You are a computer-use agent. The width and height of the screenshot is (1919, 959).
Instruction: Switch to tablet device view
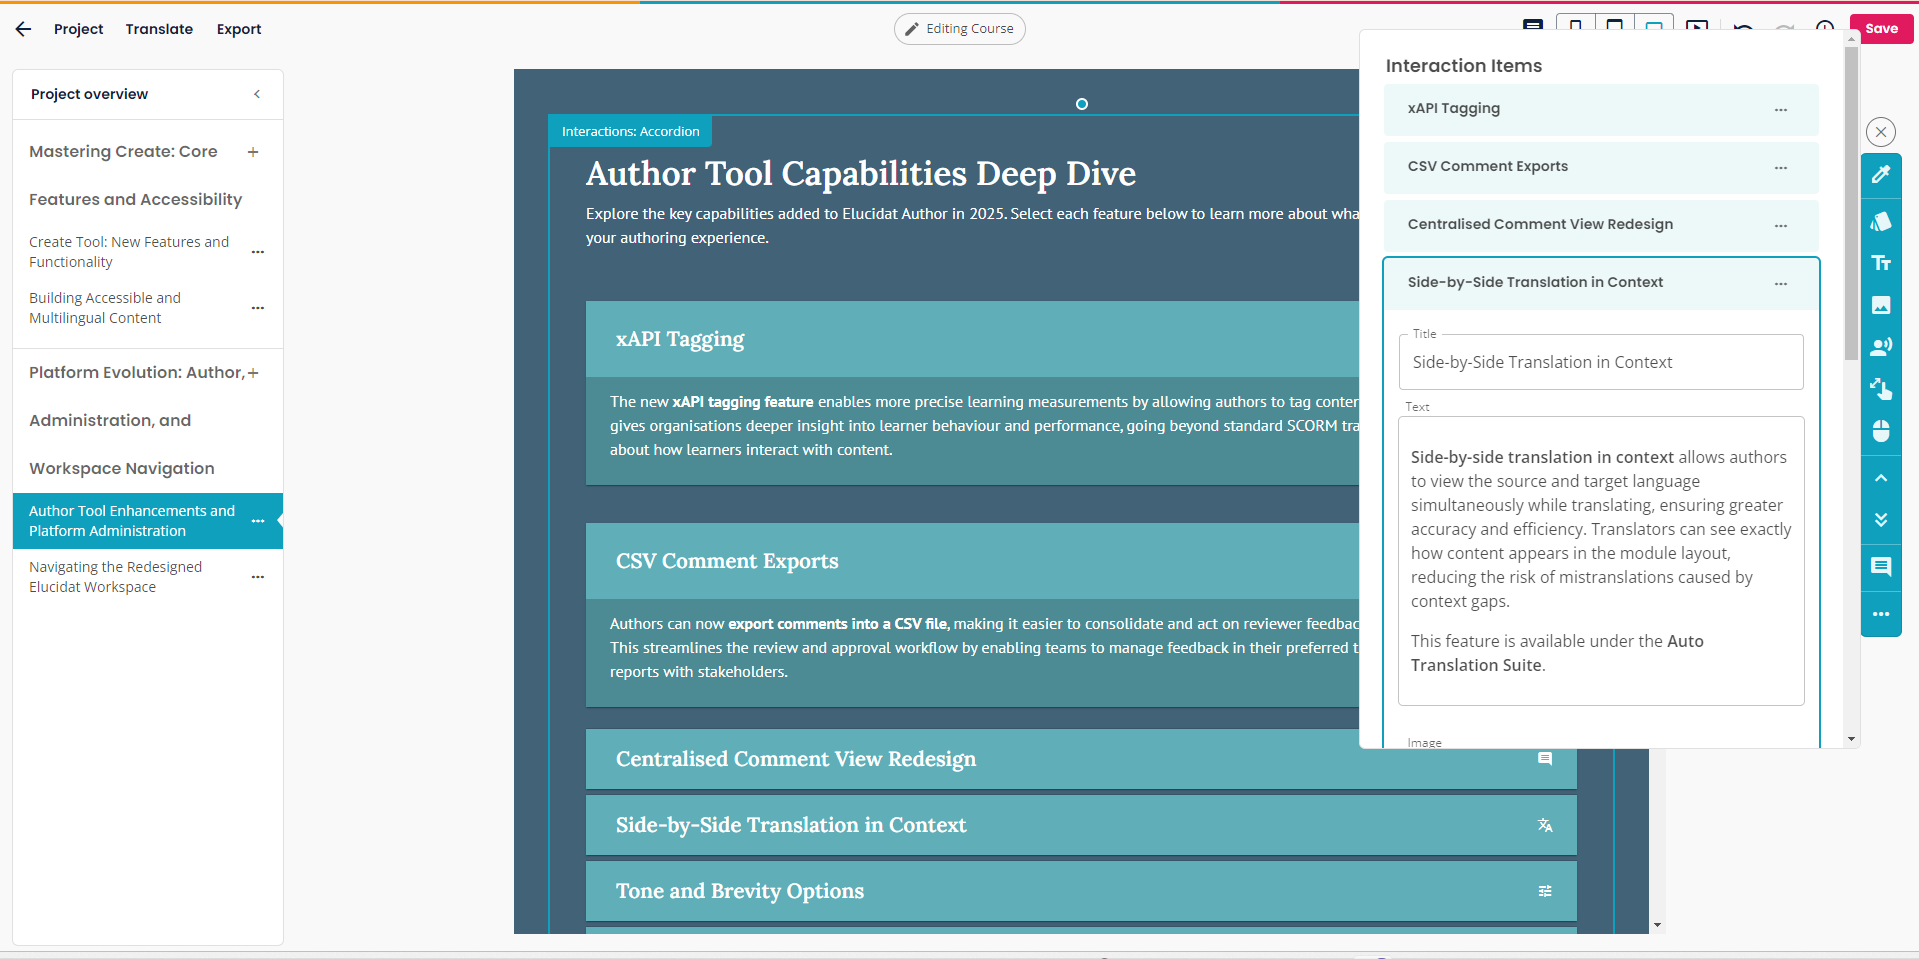click(1615, 25)
